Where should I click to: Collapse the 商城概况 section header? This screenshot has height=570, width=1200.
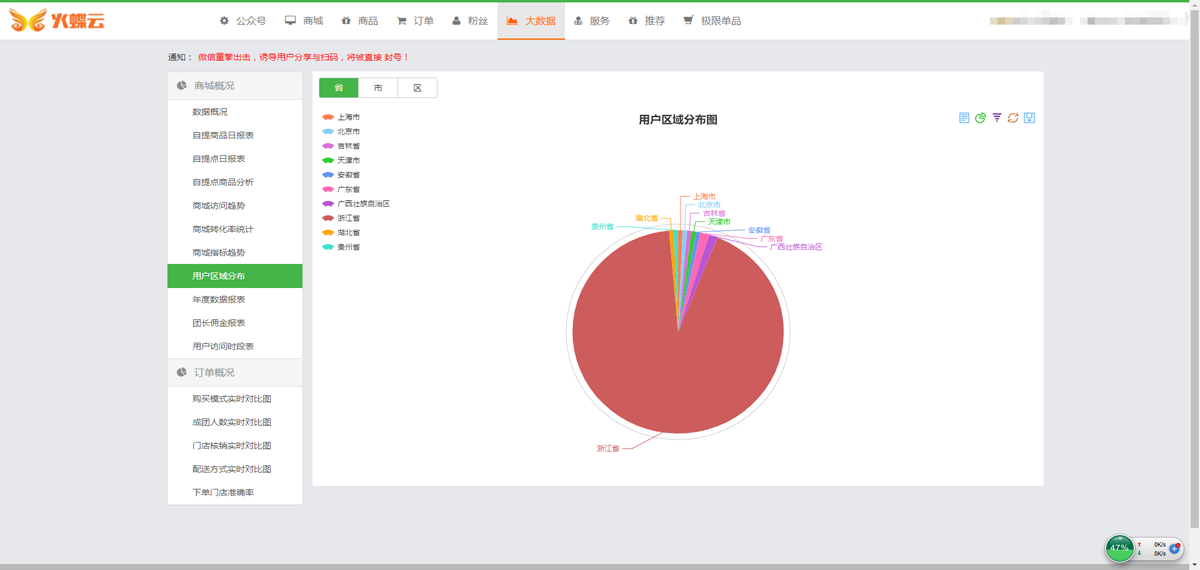click(235, 86)
